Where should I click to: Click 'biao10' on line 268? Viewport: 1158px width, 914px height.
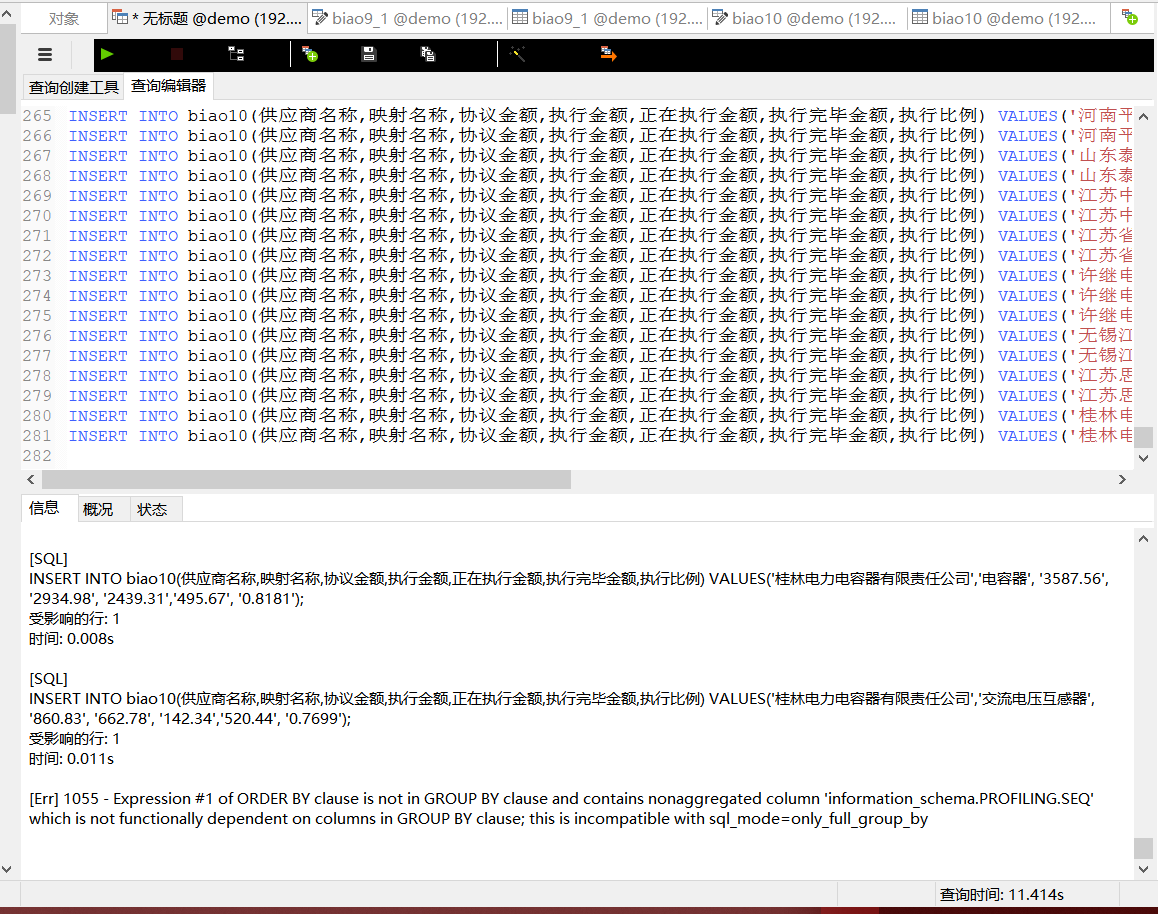217,176
